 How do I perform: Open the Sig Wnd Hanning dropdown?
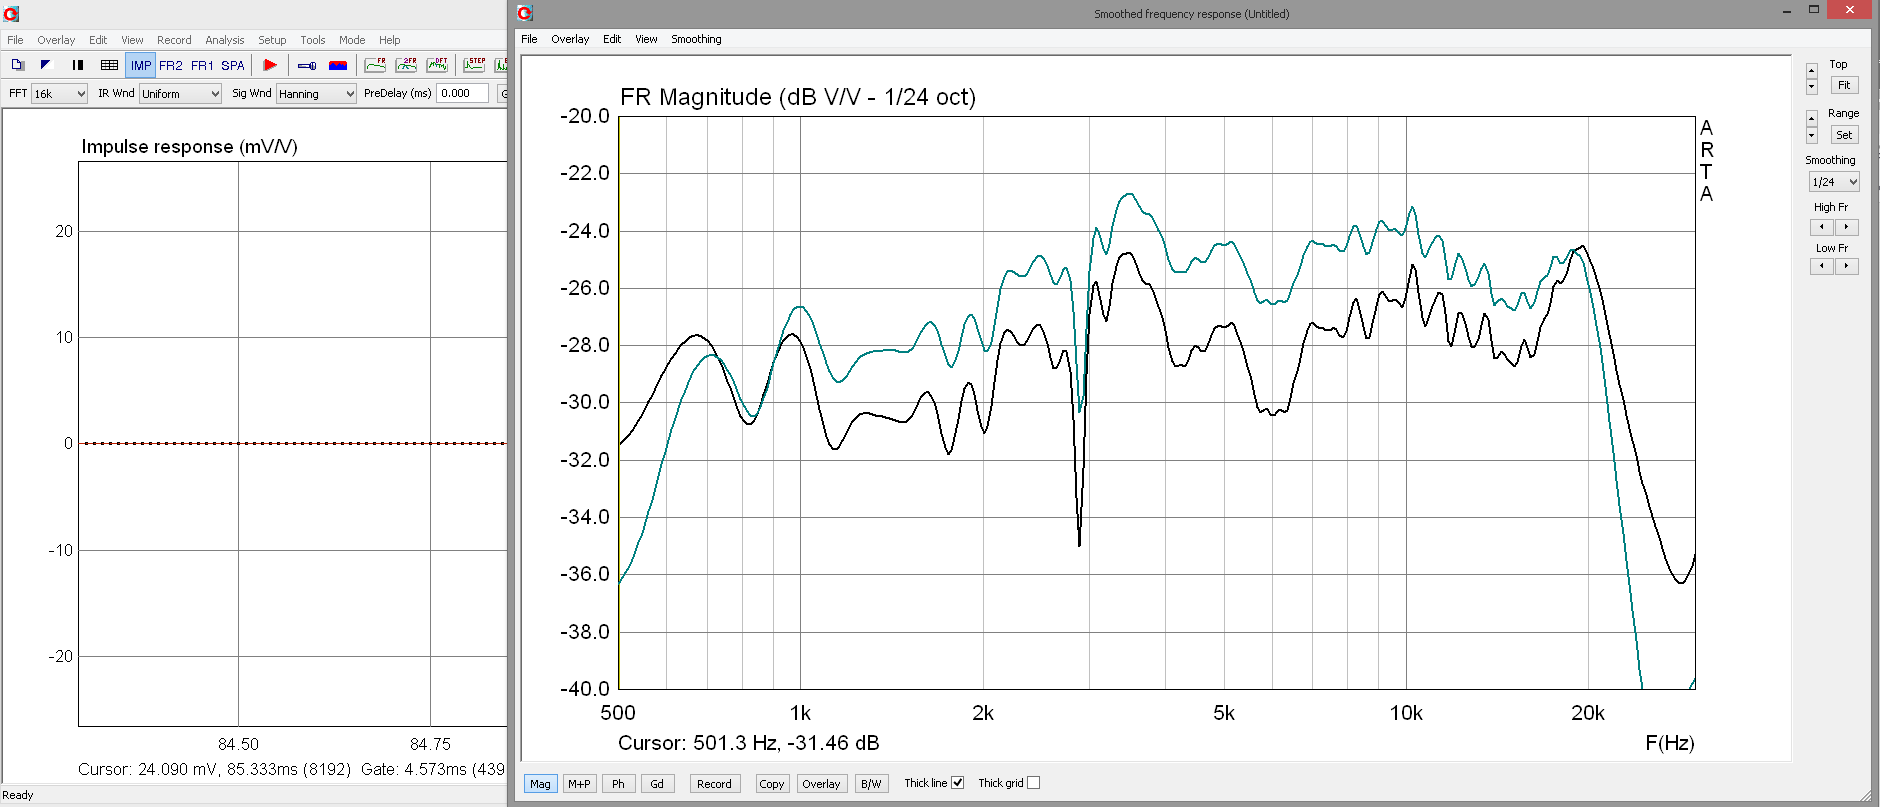pyautogui.click(x=316, y=93)
